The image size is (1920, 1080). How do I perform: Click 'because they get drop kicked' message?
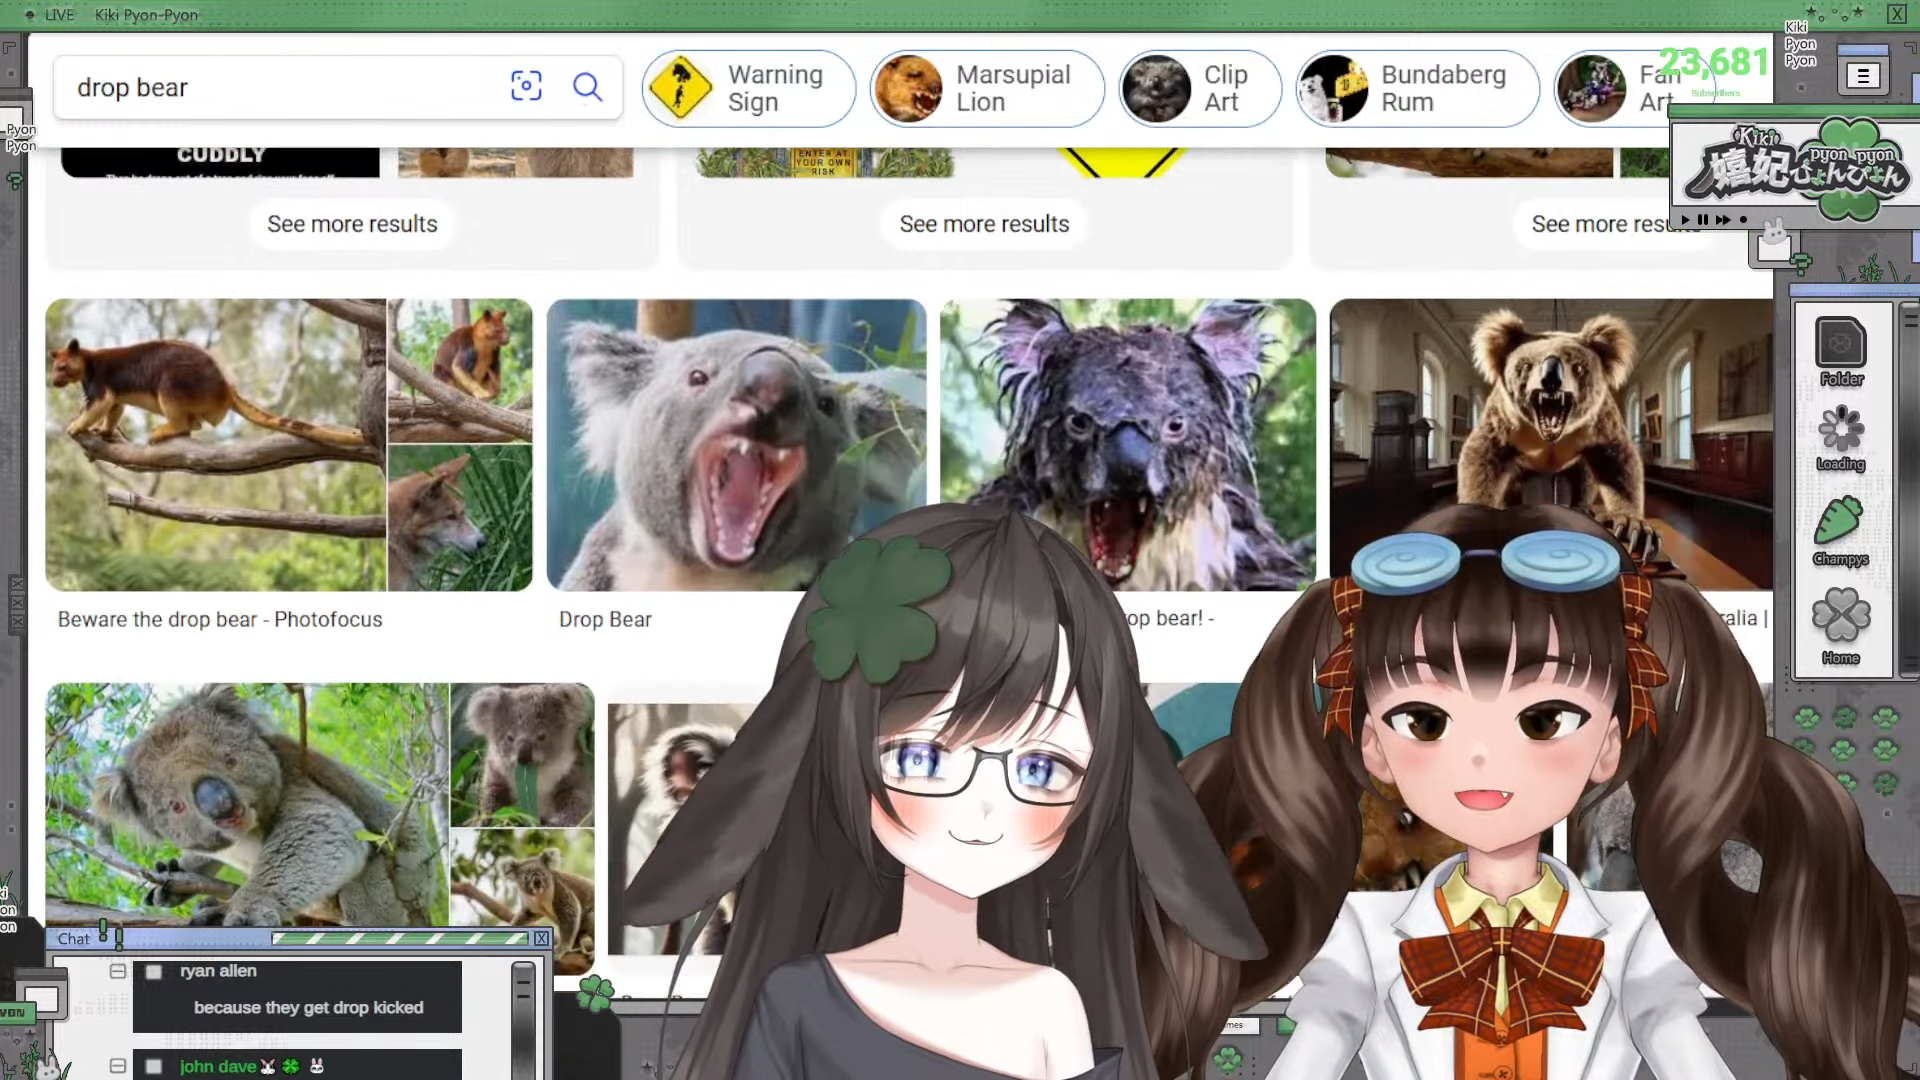308,1007
